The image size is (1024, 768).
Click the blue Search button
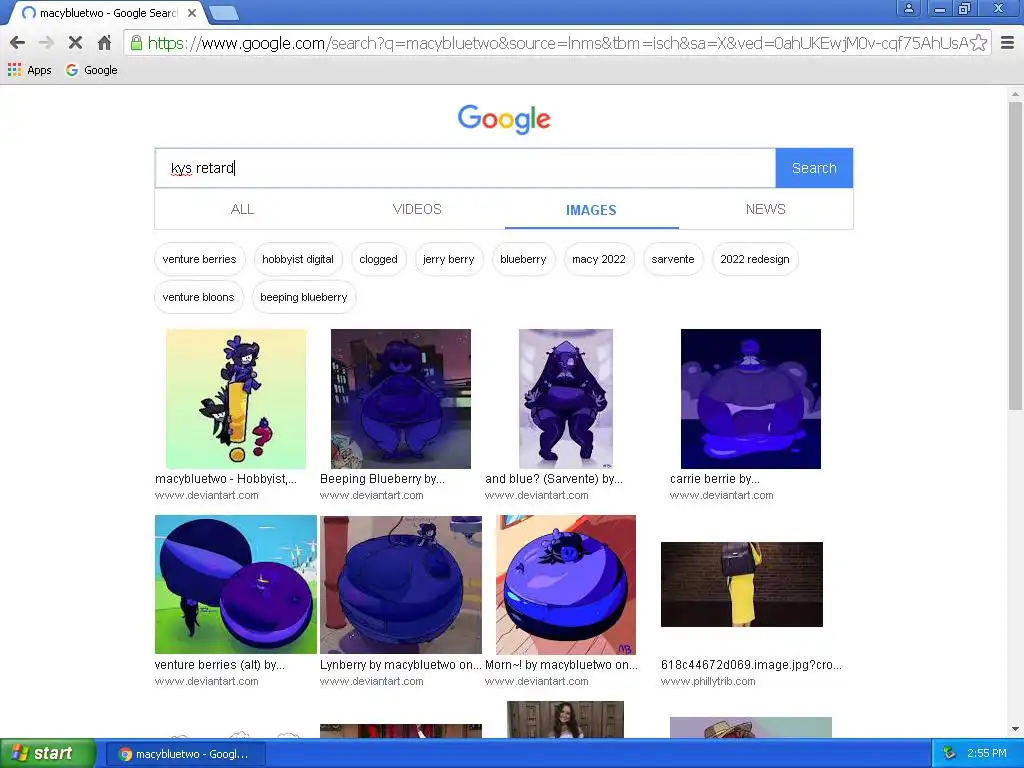(x=814, y=168)
